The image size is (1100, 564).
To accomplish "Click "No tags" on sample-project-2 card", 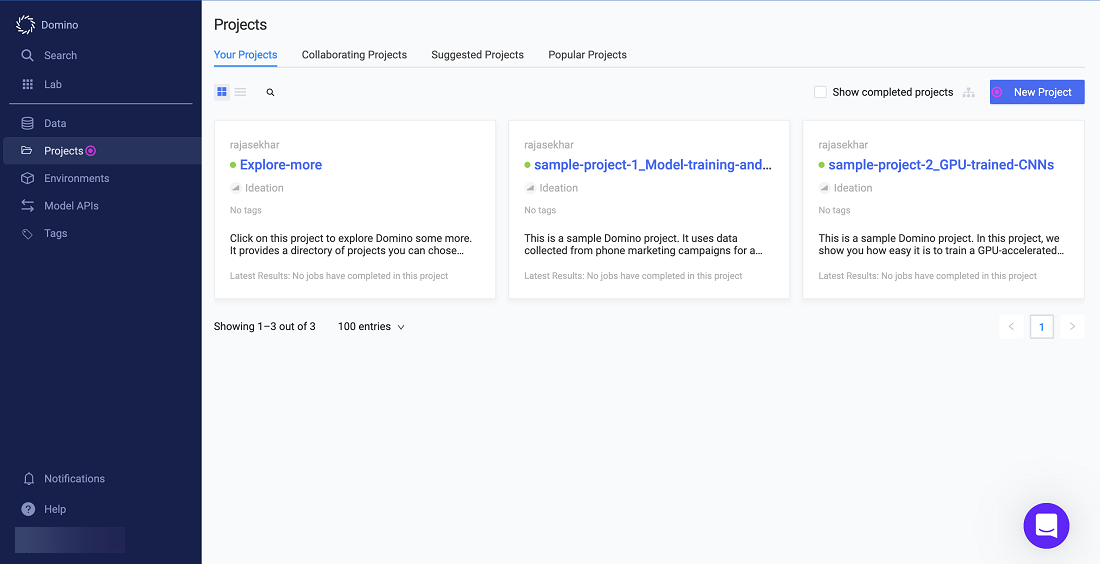I will pyautogui.click(x=834, y=210).
